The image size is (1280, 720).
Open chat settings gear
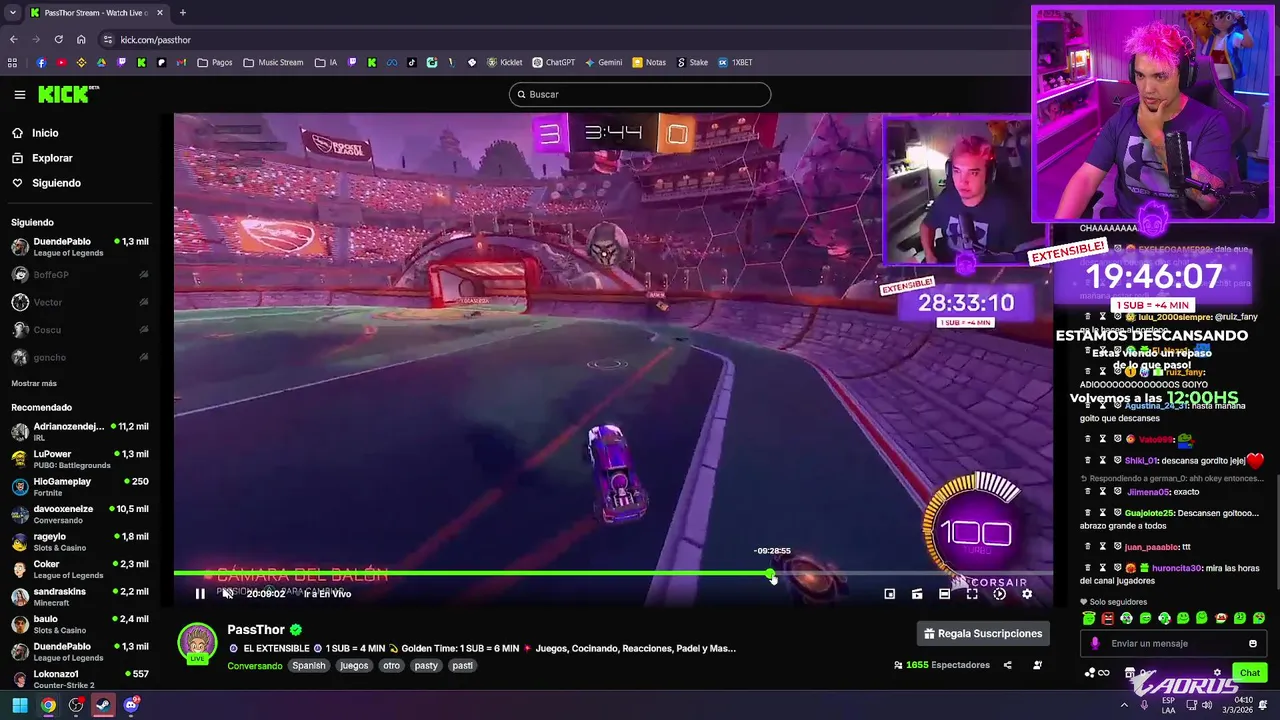tap(1217, 673)
